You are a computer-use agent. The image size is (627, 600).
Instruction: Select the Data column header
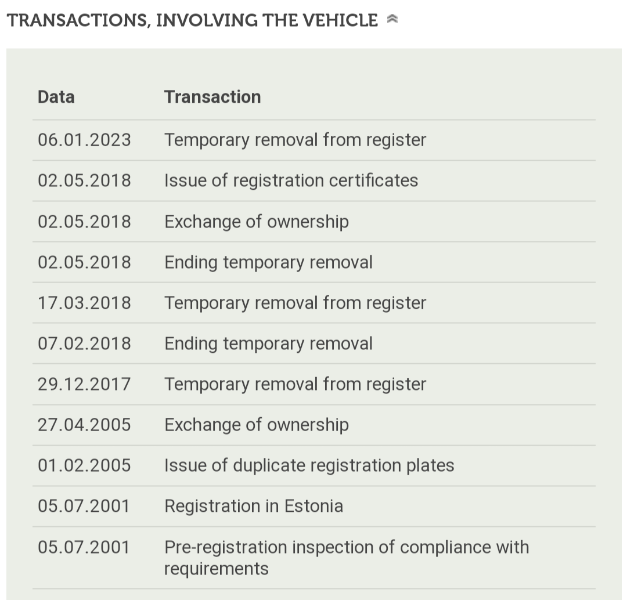(x=56, y=97)
